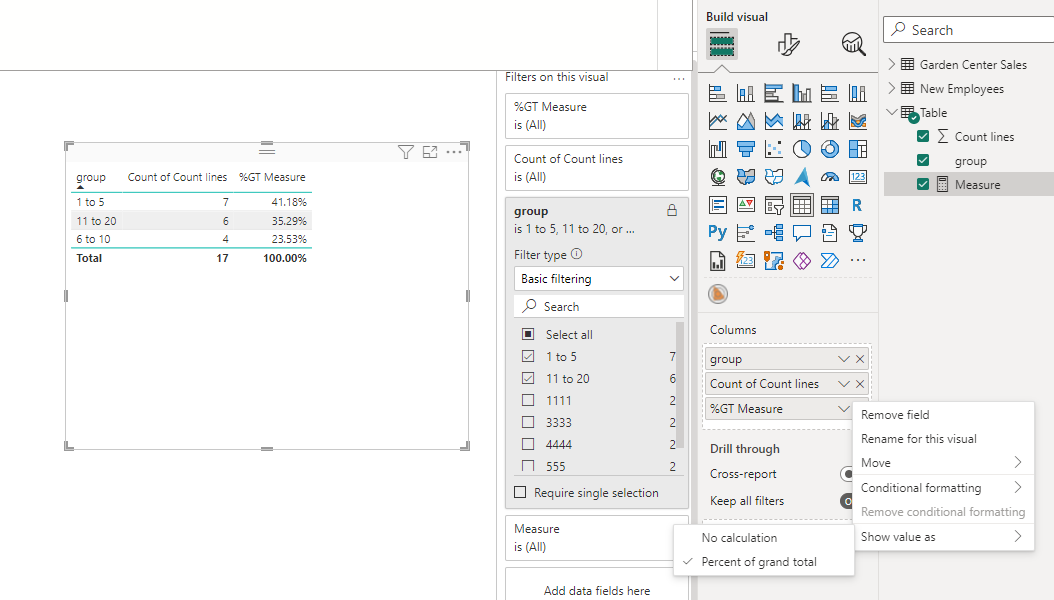1054x600 pixels.
Task: Click the group filter Search box
Action: pyautogui.click(x=598, y=306)
